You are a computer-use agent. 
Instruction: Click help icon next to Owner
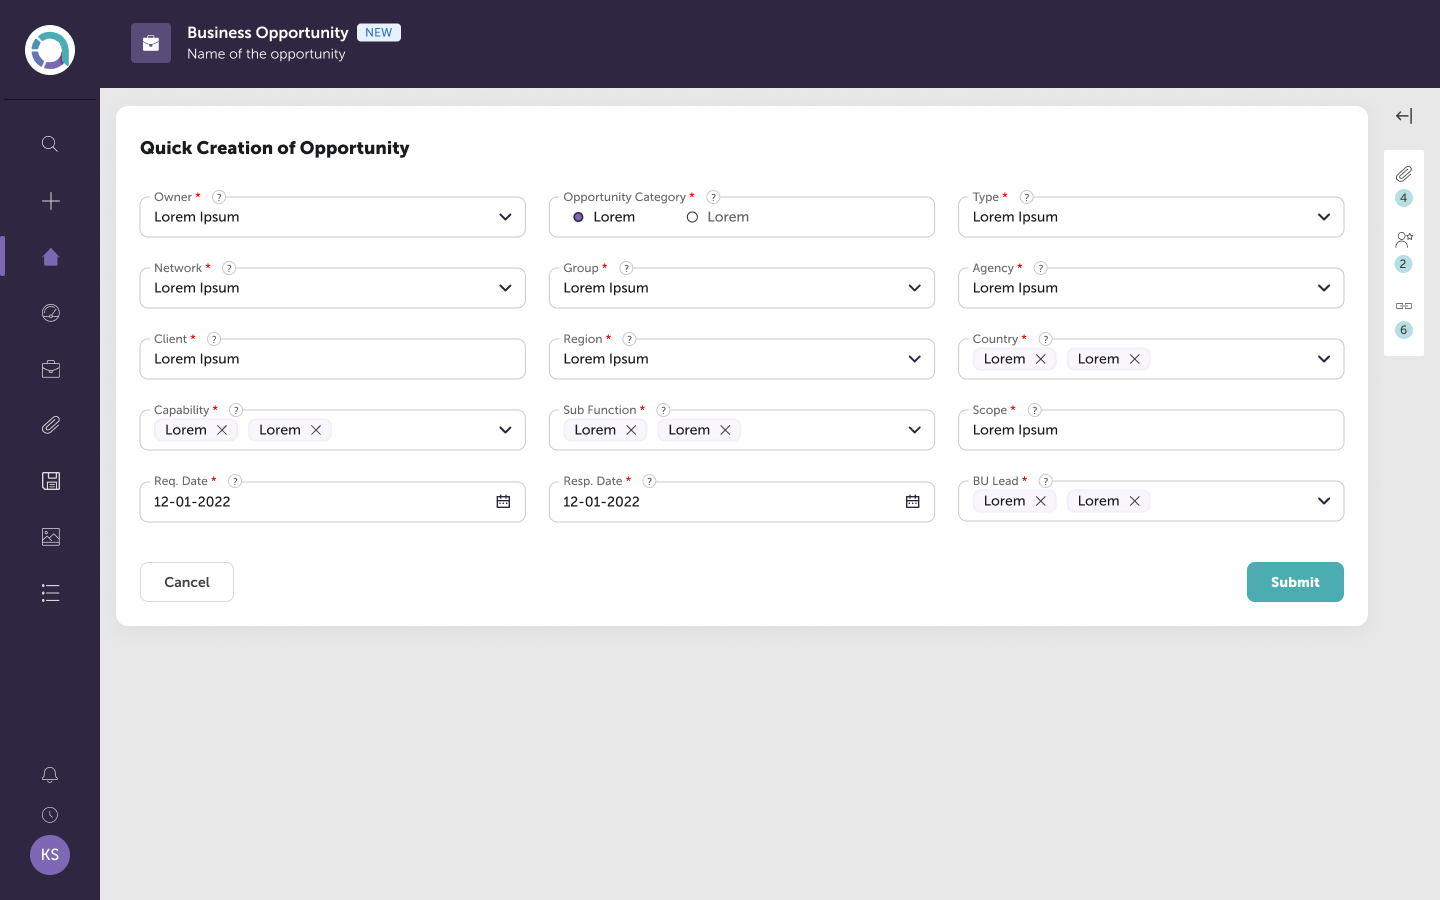pos(219,197)
